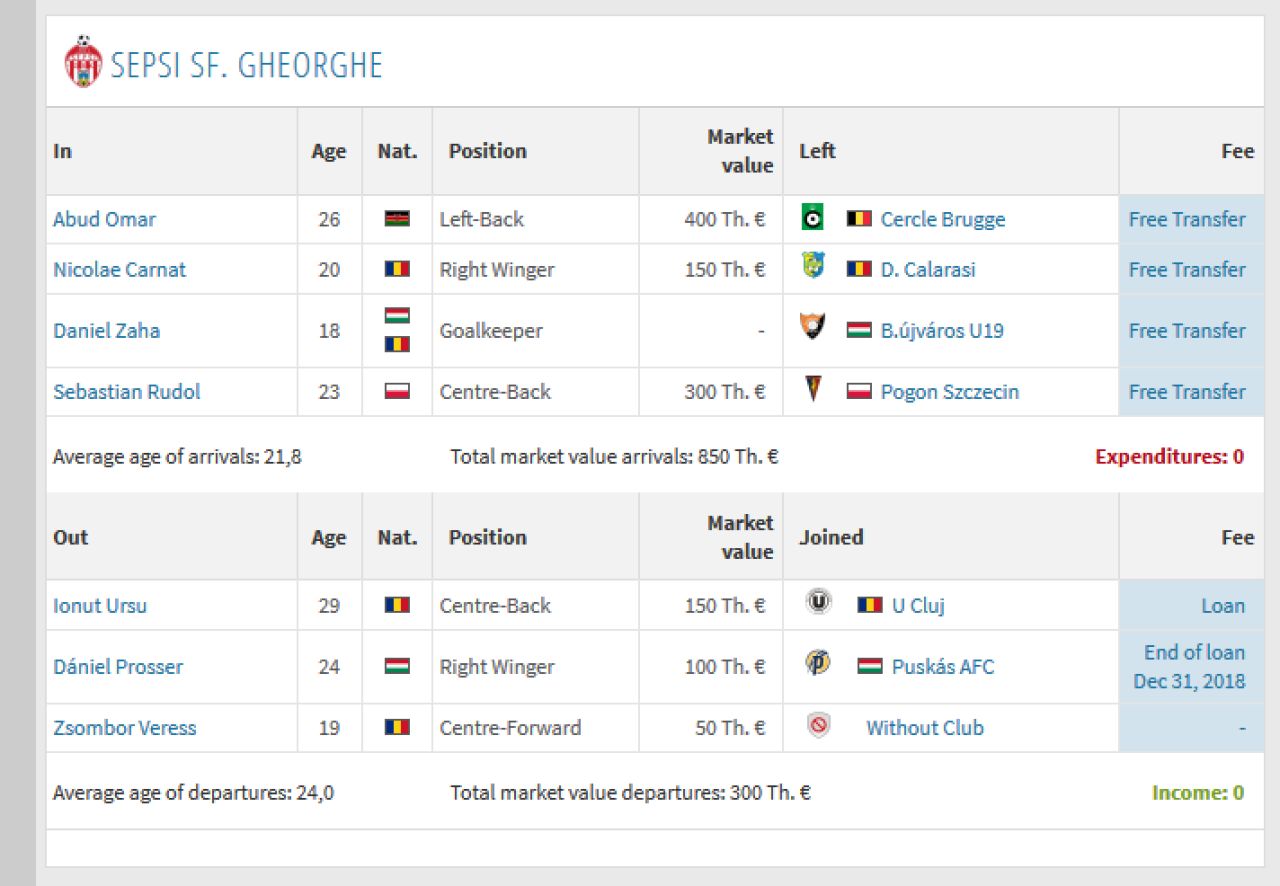The height and width of the screenshot is (886, 1280).
Task: Open the SEPSI SF. GHEORGHE club heading
Action: [246, 65]
